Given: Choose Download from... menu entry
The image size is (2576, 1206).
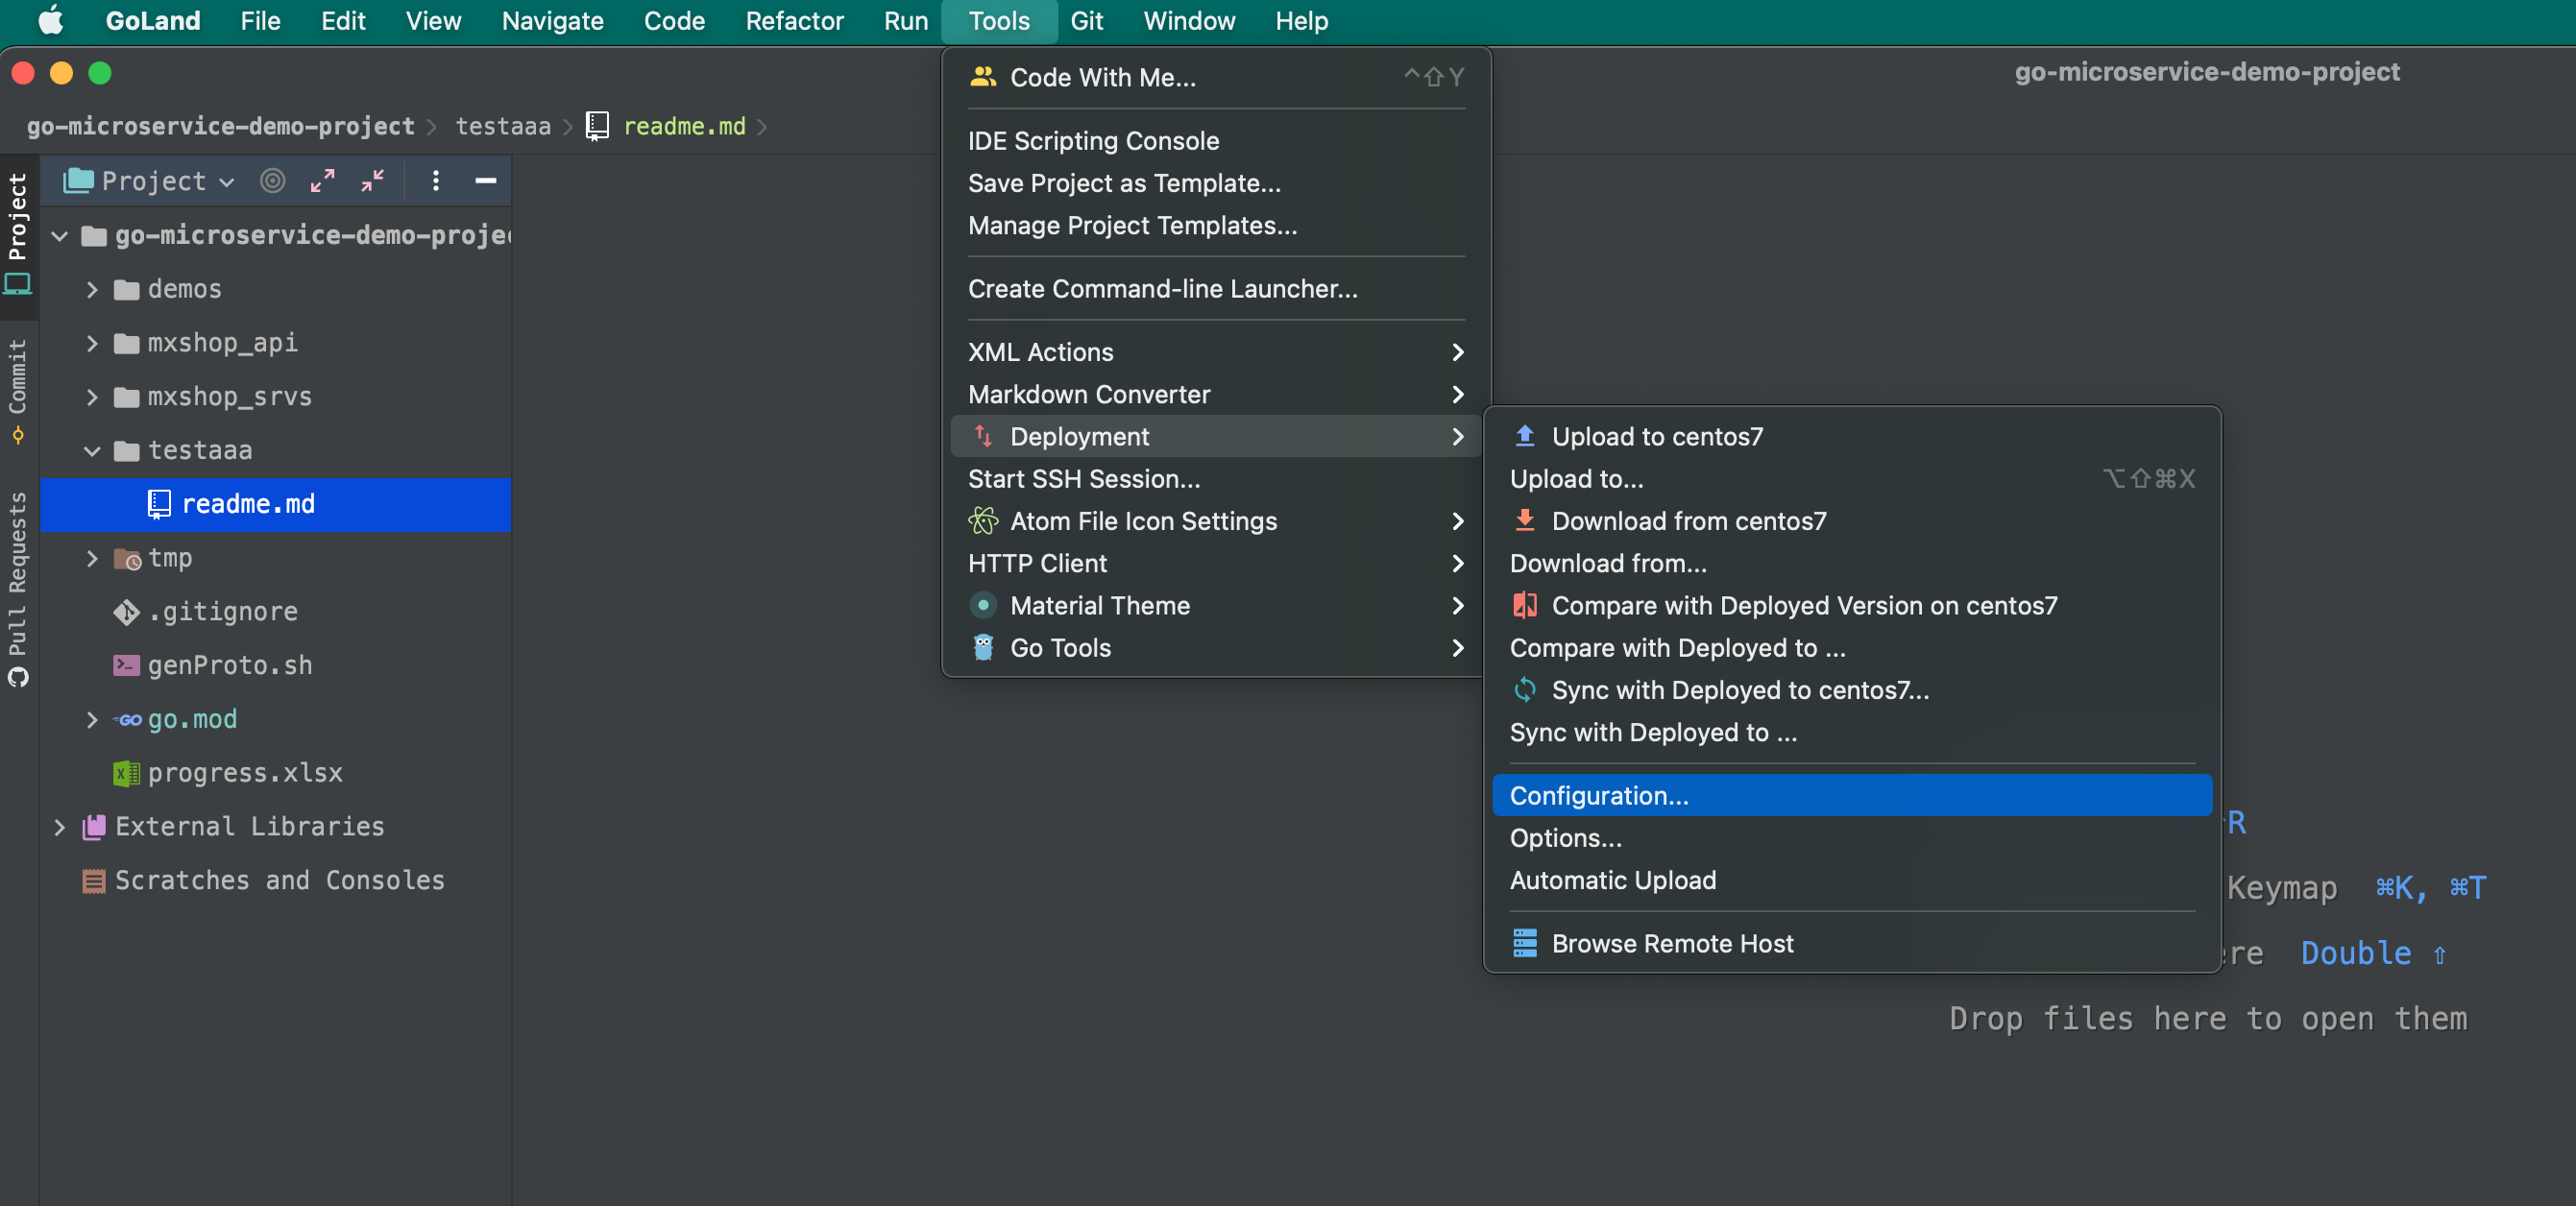Looking at the screenshot, I should [1851, 563].
